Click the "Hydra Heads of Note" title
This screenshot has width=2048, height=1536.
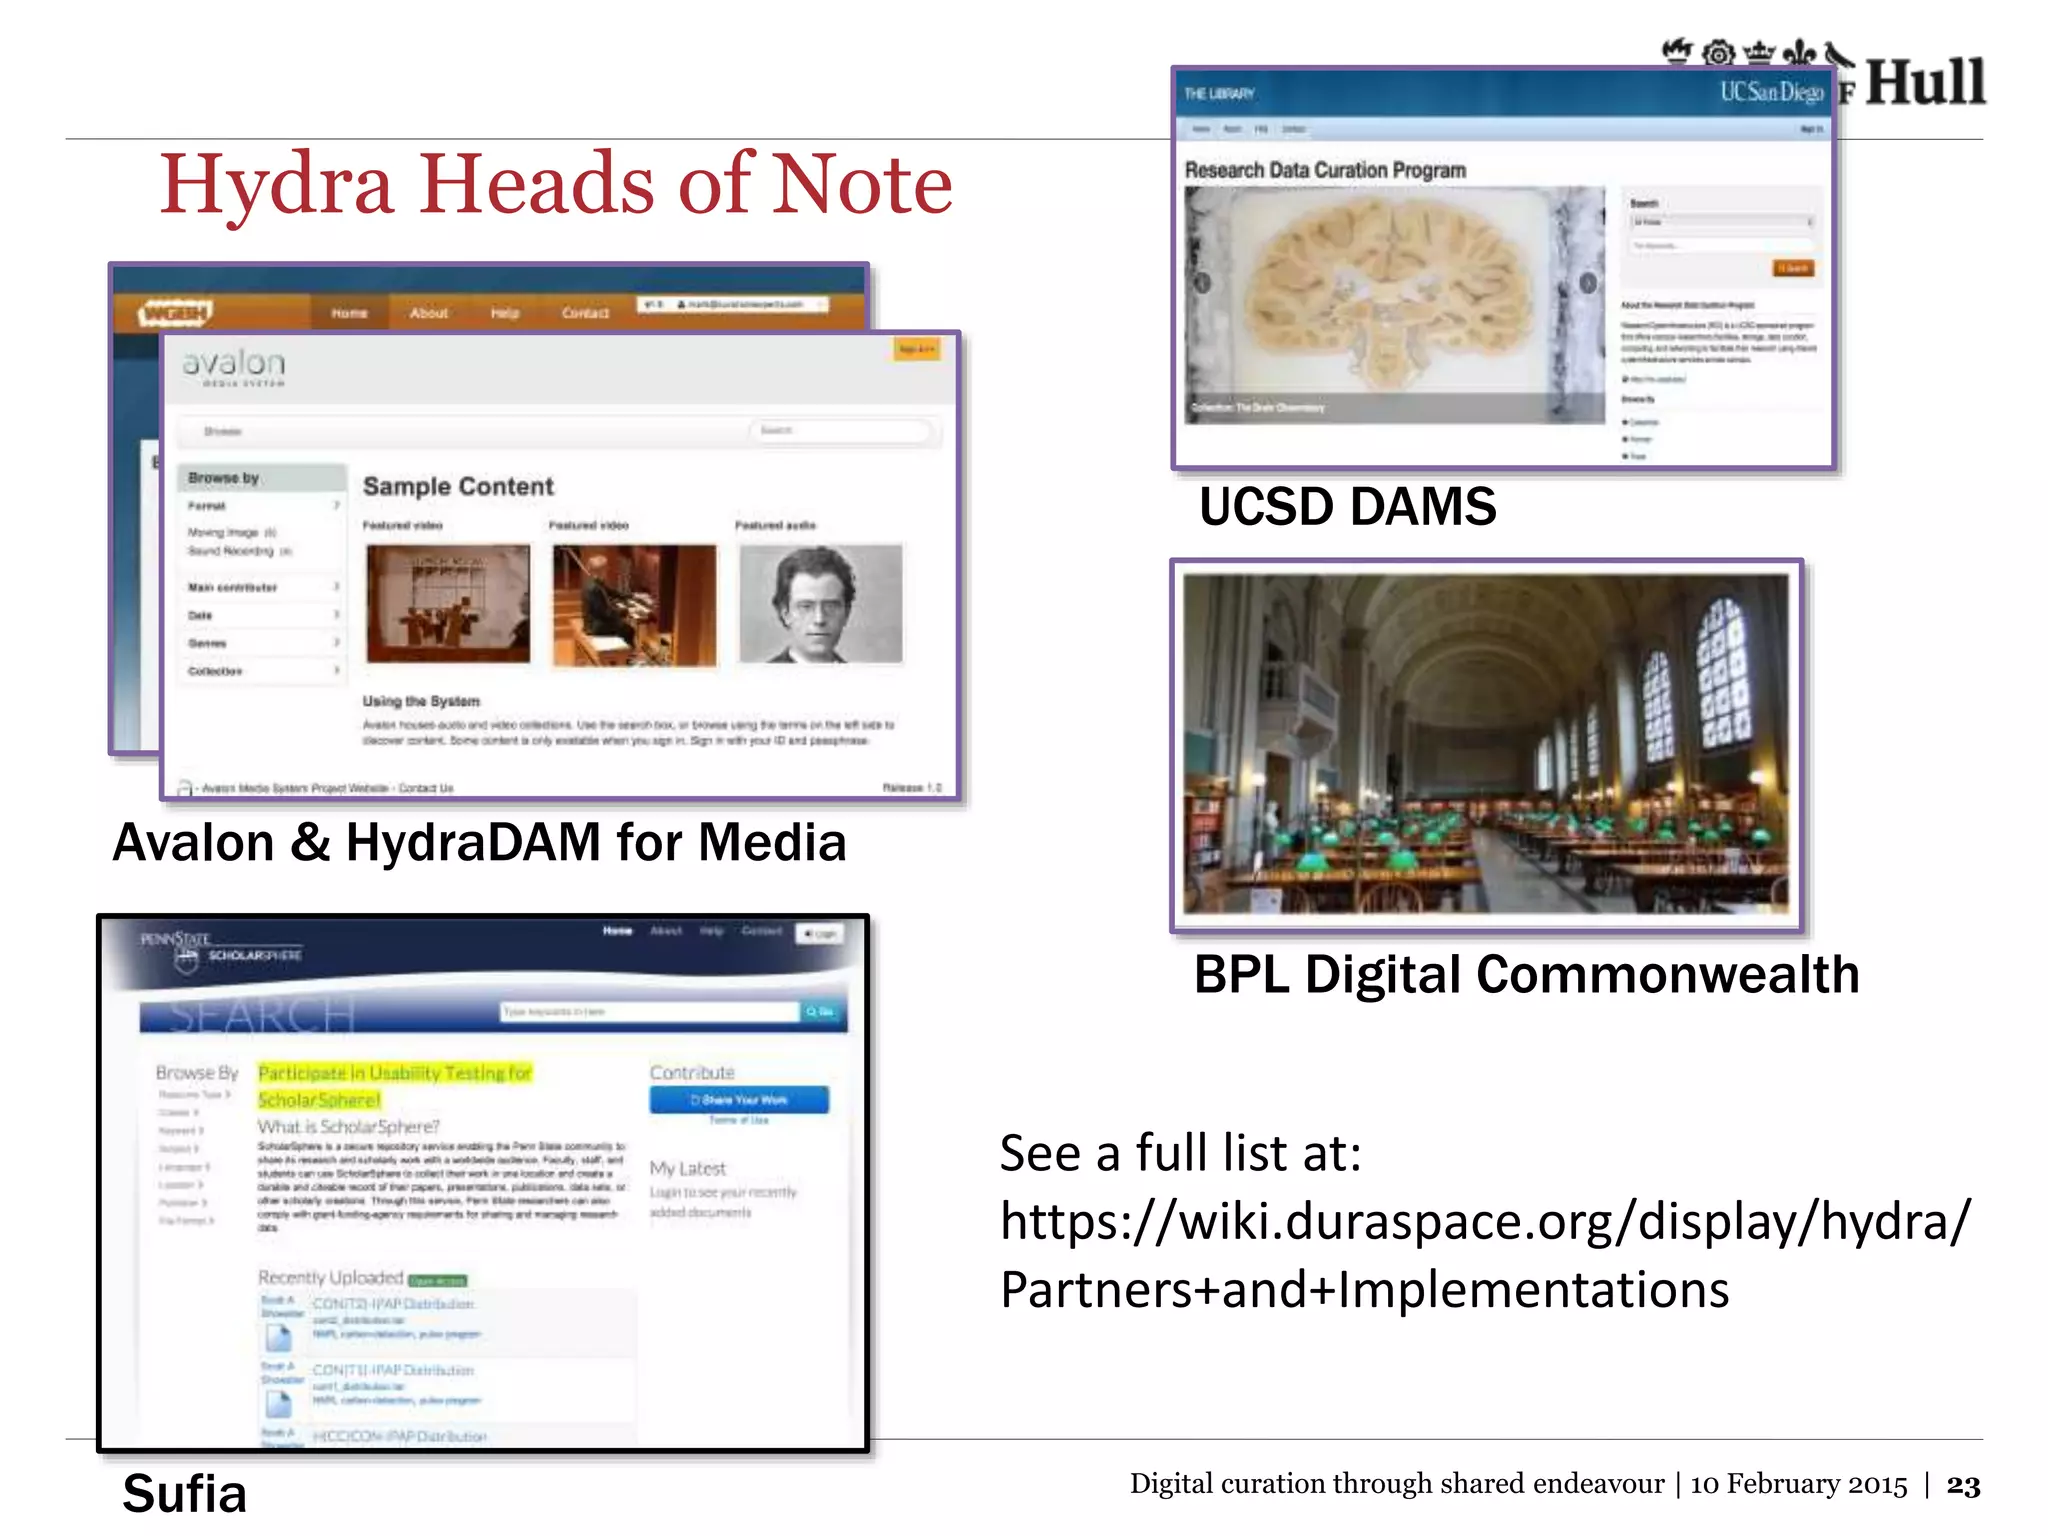click(557, 184)
